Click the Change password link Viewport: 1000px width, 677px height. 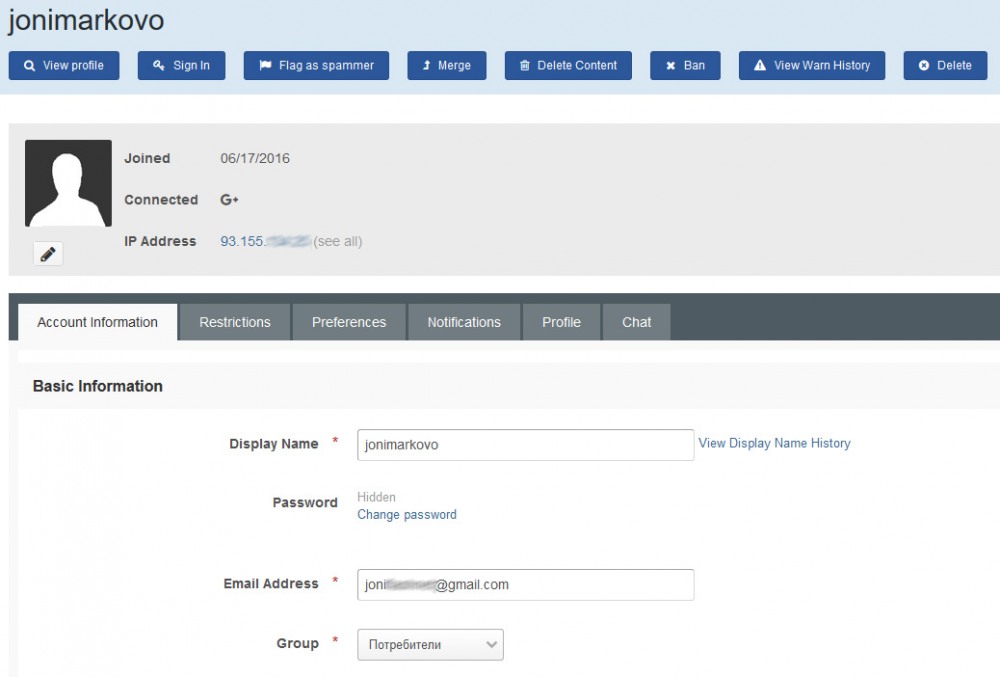pyautogui.click(x=407, y=515)
